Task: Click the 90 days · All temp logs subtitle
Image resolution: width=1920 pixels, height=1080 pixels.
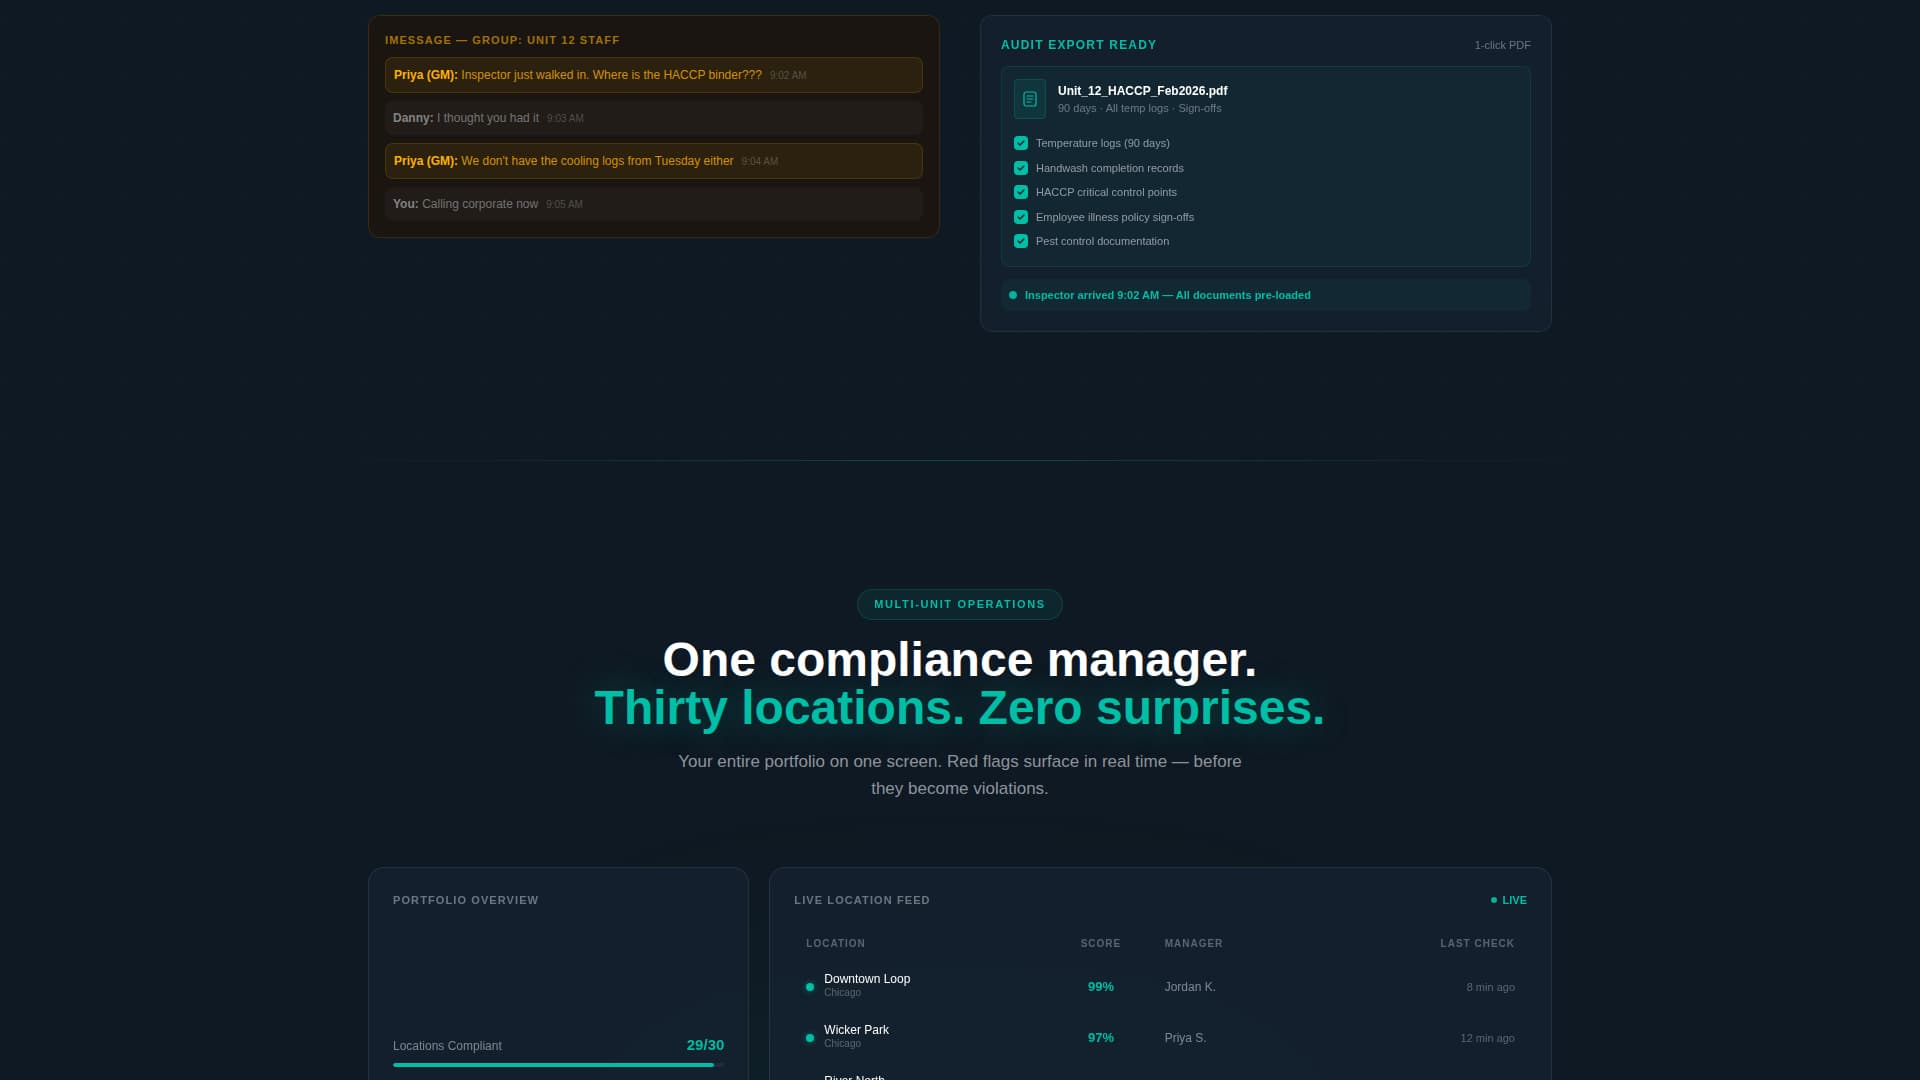Action: click(1139, 108)
